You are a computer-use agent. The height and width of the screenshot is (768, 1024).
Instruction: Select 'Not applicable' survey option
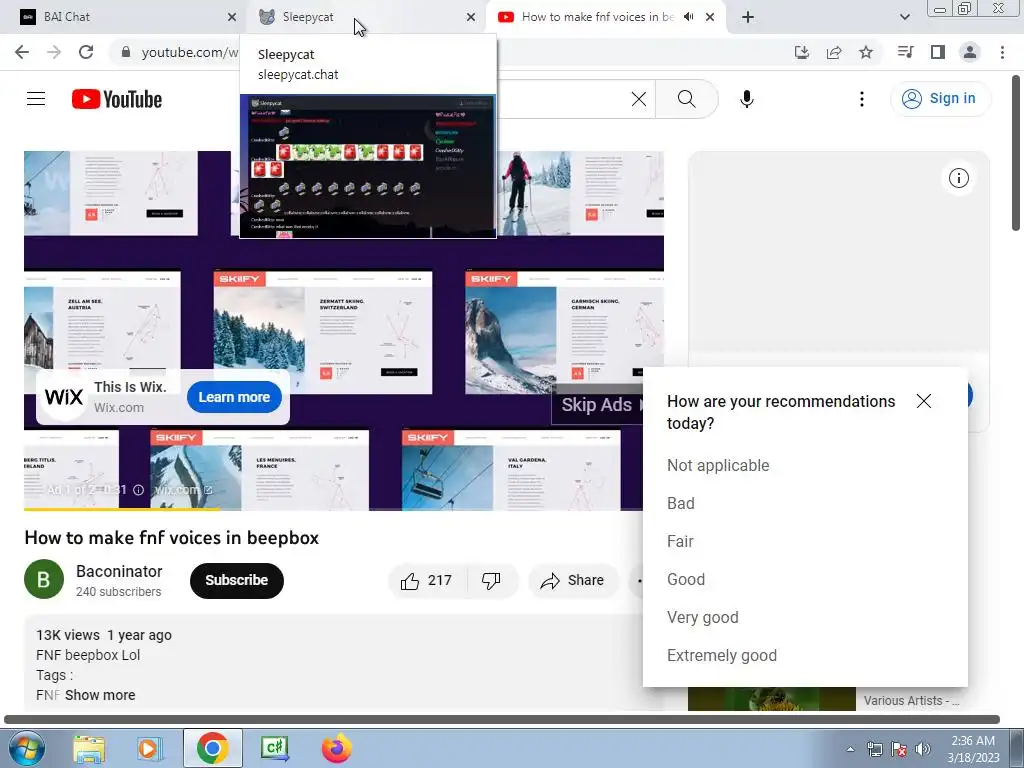[718, 466]
